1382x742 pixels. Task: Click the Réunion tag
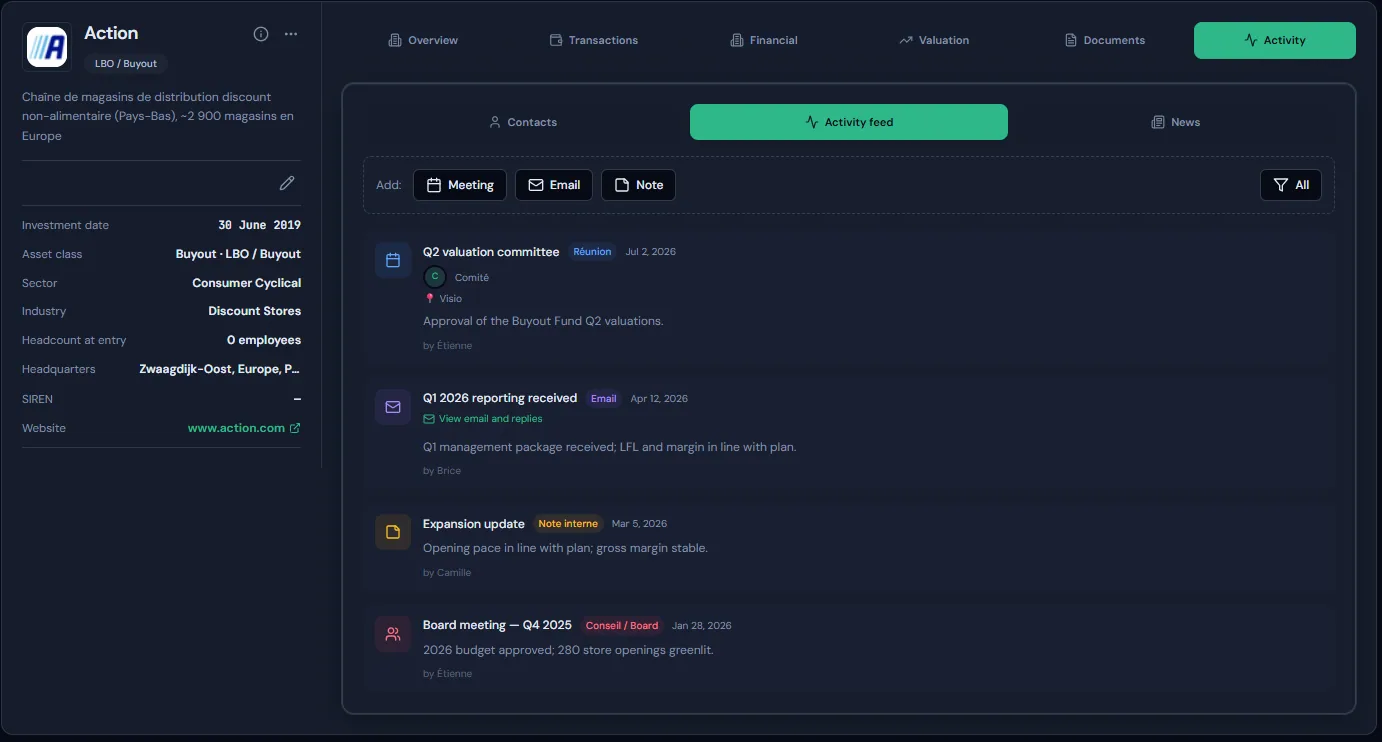point(592,252)
